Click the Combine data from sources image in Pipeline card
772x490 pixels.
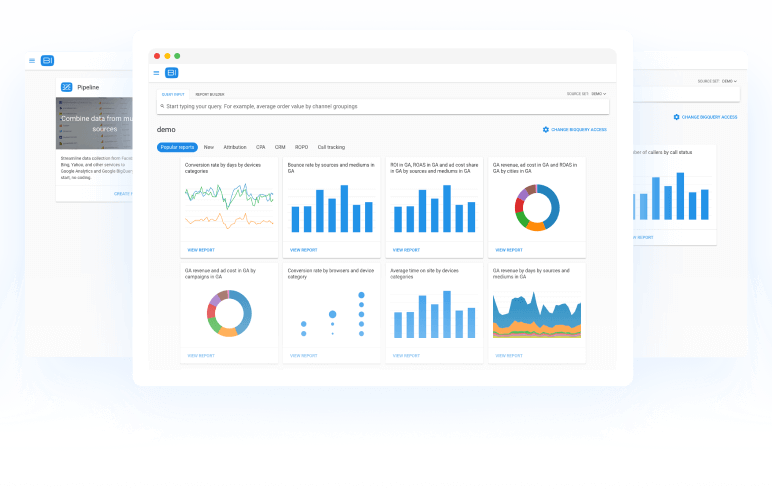pyautogui.click(x=94, y=123)
